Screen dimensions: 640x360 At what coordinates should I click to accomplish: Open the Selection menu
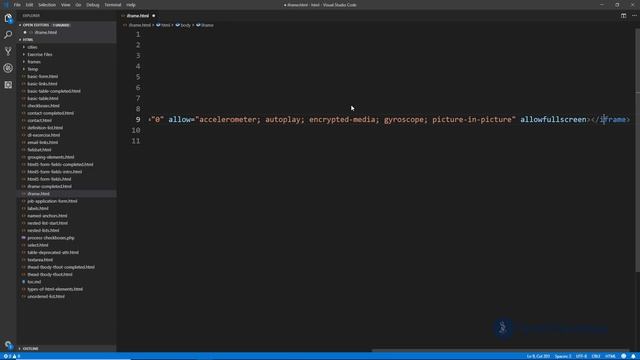coord(47,5)
